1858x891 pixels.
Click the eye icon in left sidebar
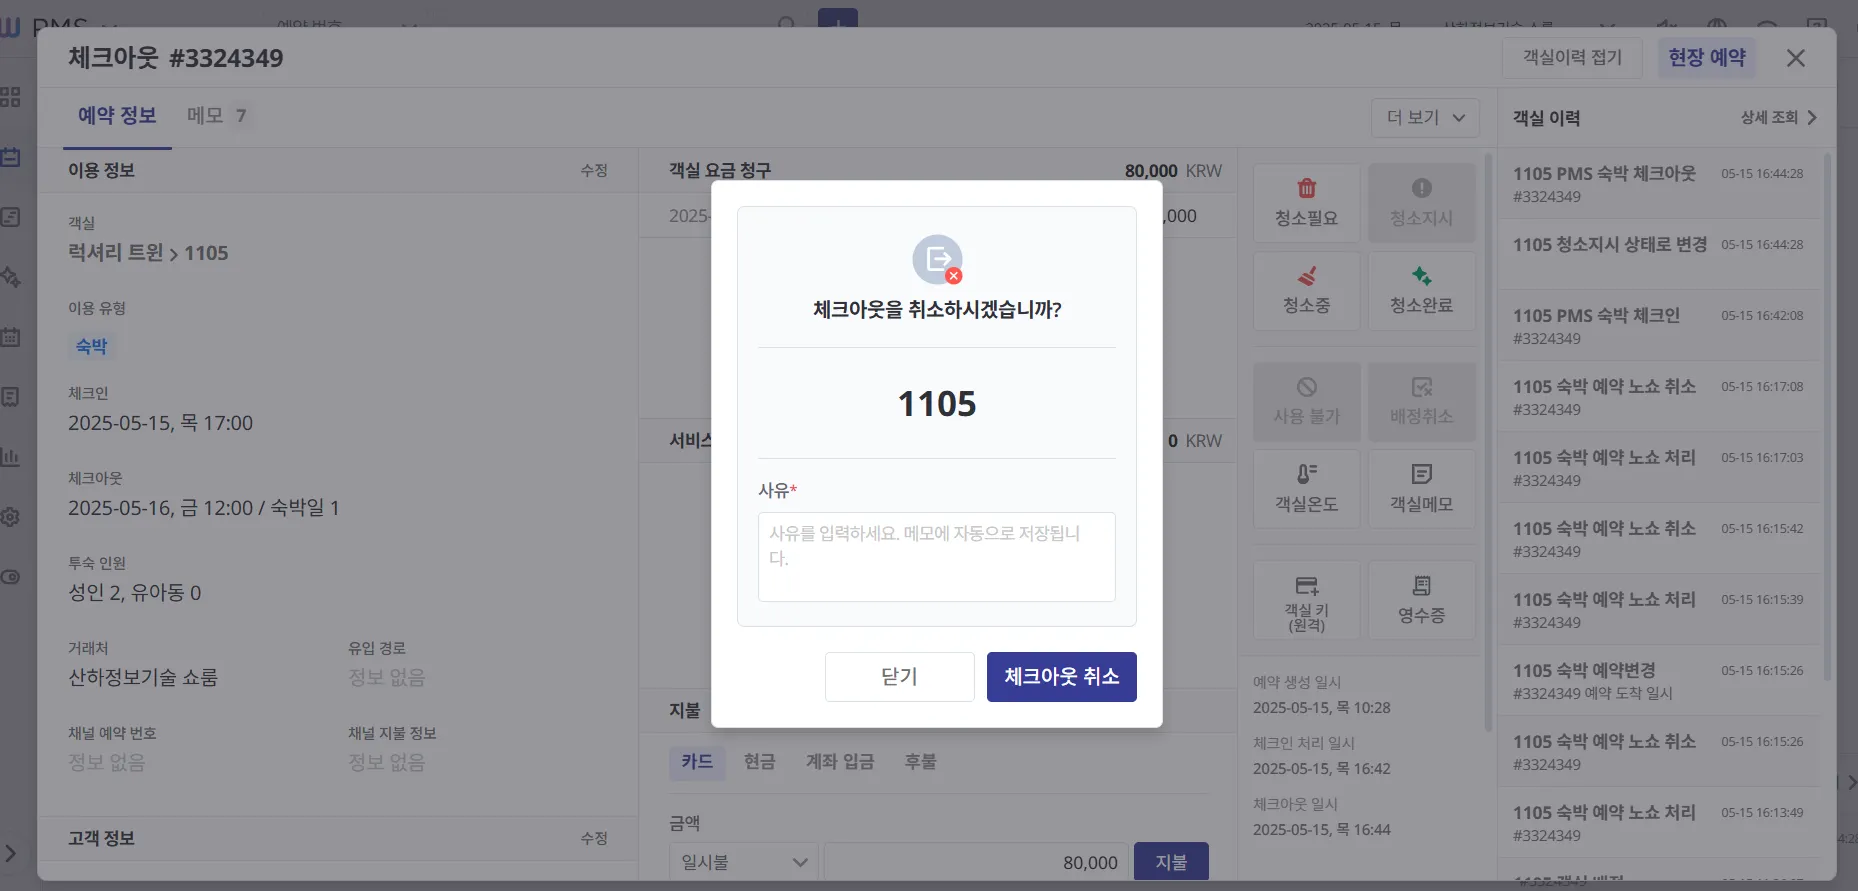[10, 577]
